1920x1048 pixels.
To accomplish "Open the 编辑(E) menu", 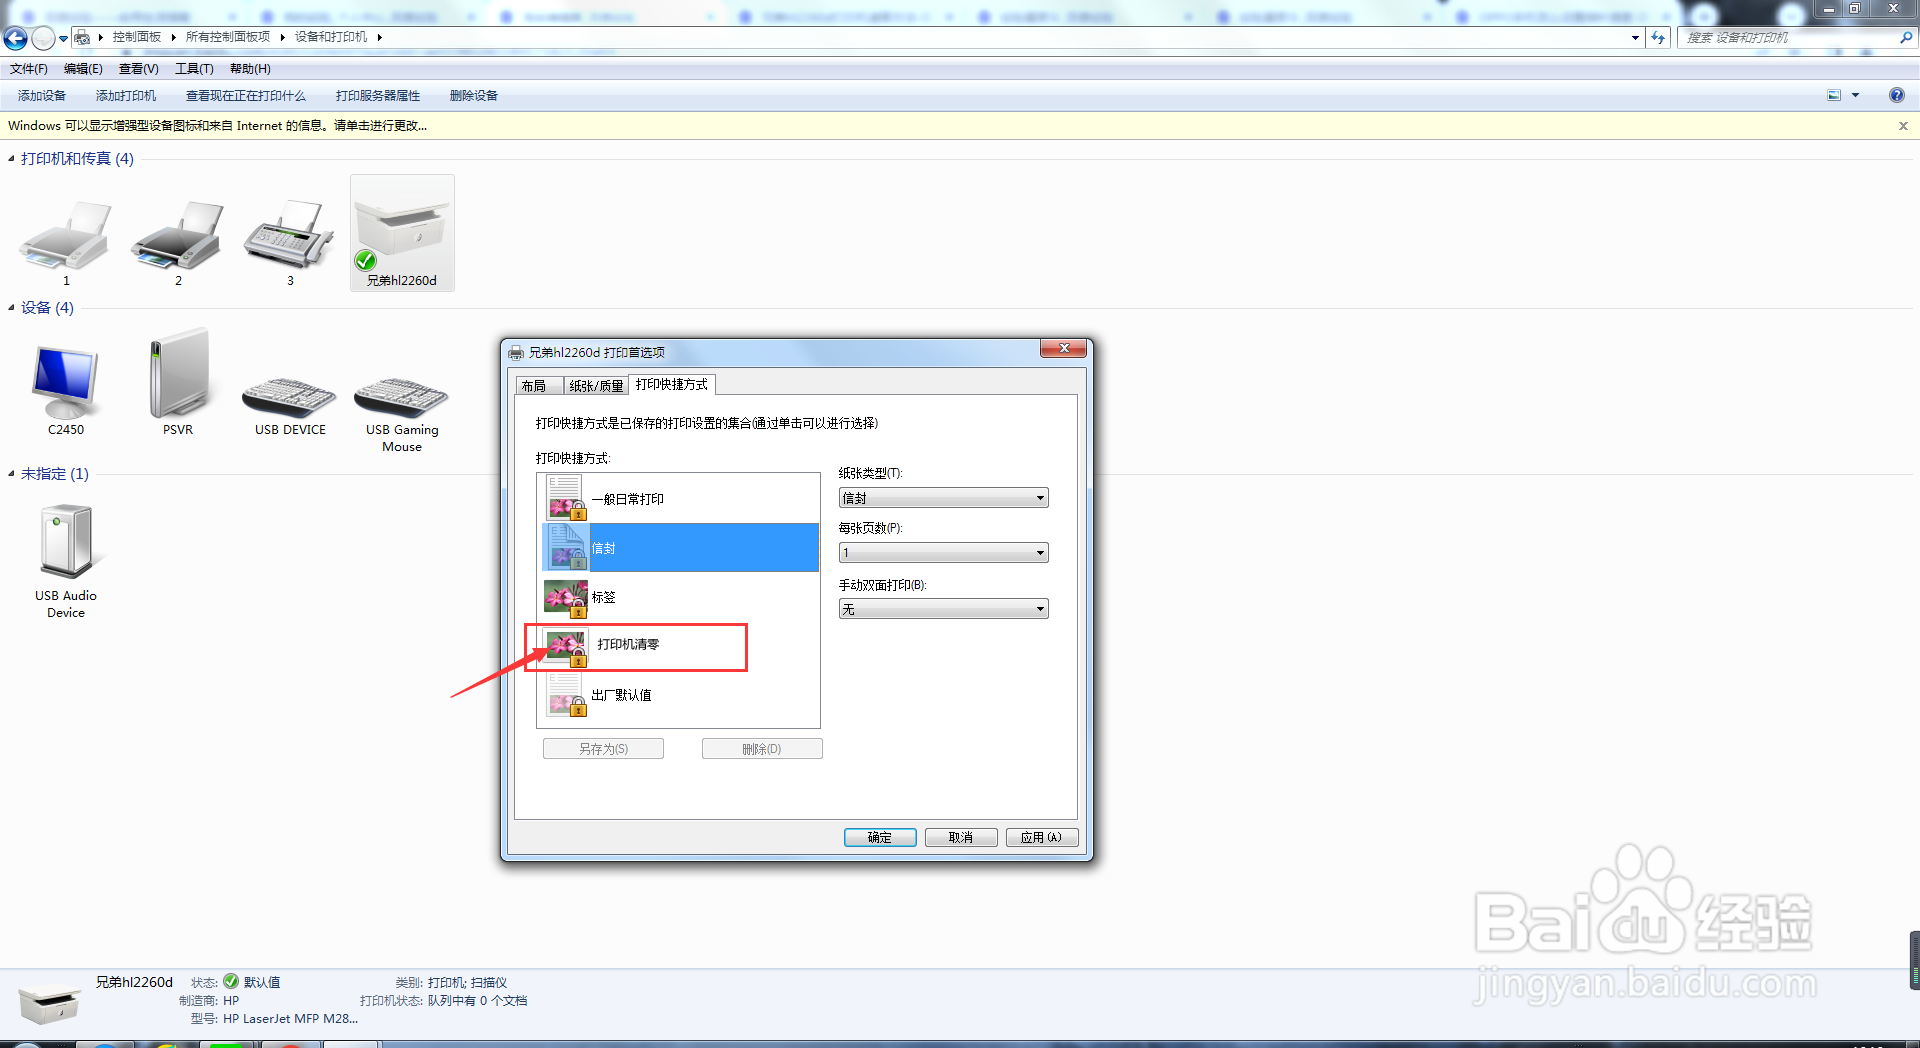I will 83,69.
